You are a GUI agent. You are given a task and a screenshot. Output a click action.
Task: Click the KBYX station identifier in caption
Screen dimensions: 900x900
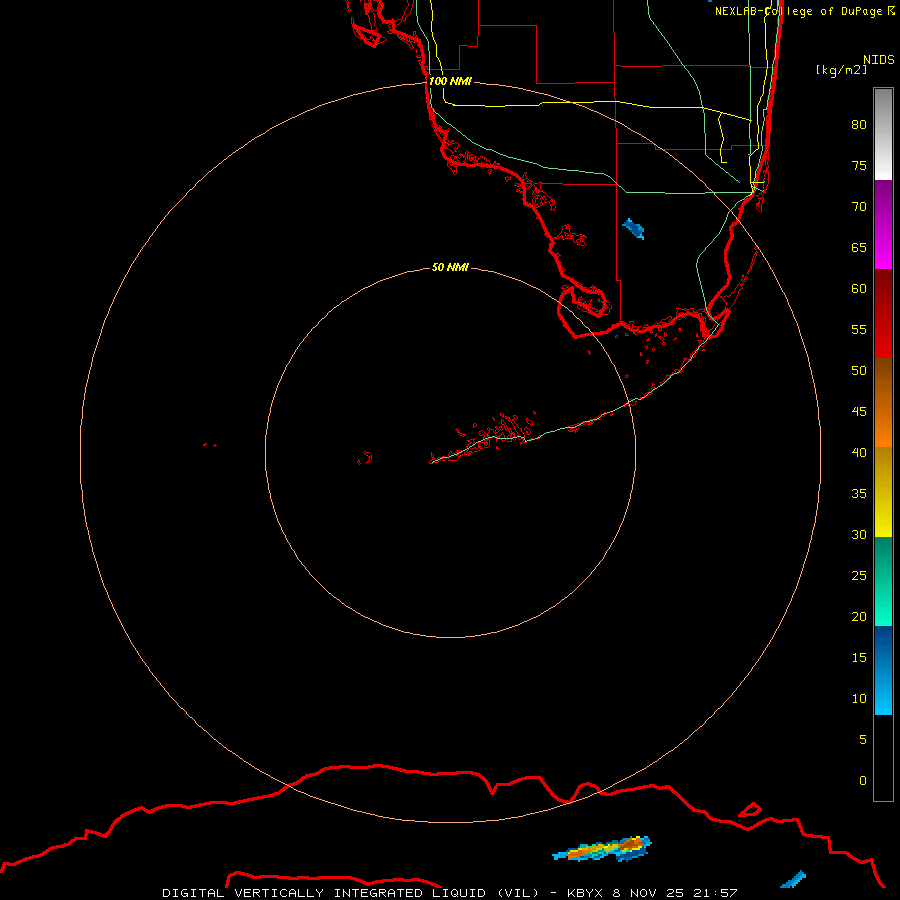tap(585, 893)
